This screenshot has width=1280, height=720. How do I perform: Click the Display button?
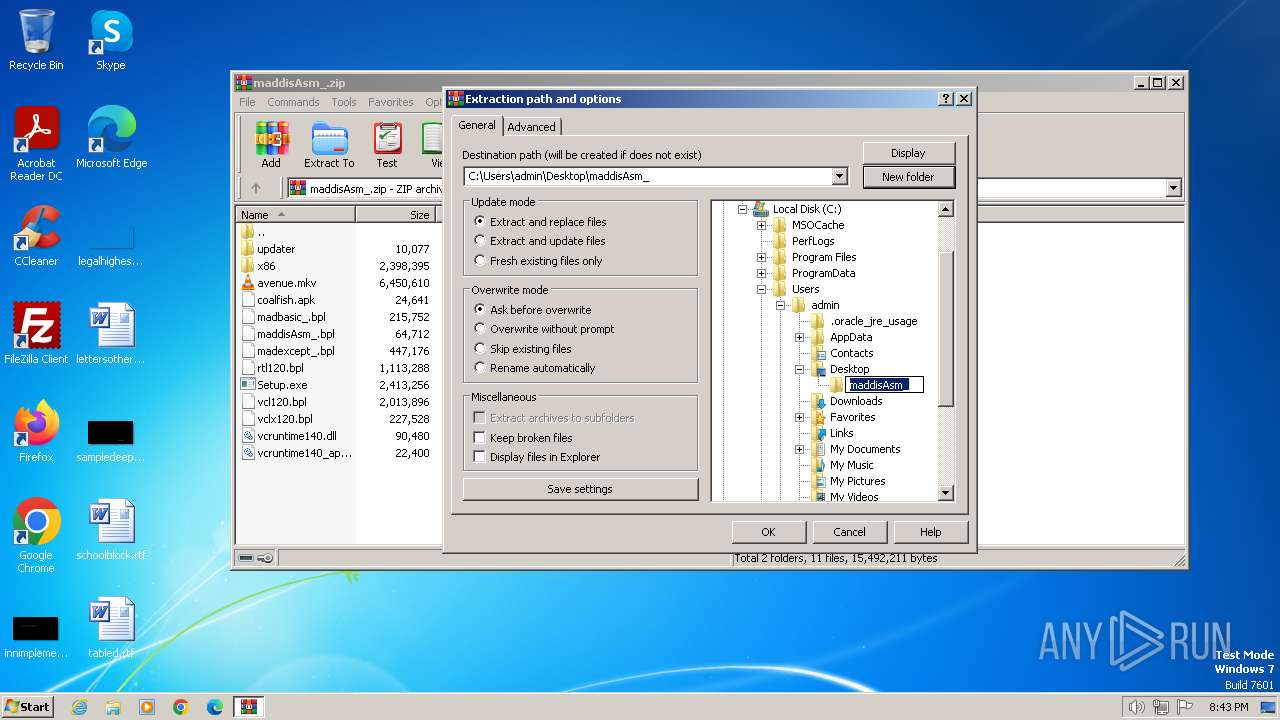coord(908,153)
